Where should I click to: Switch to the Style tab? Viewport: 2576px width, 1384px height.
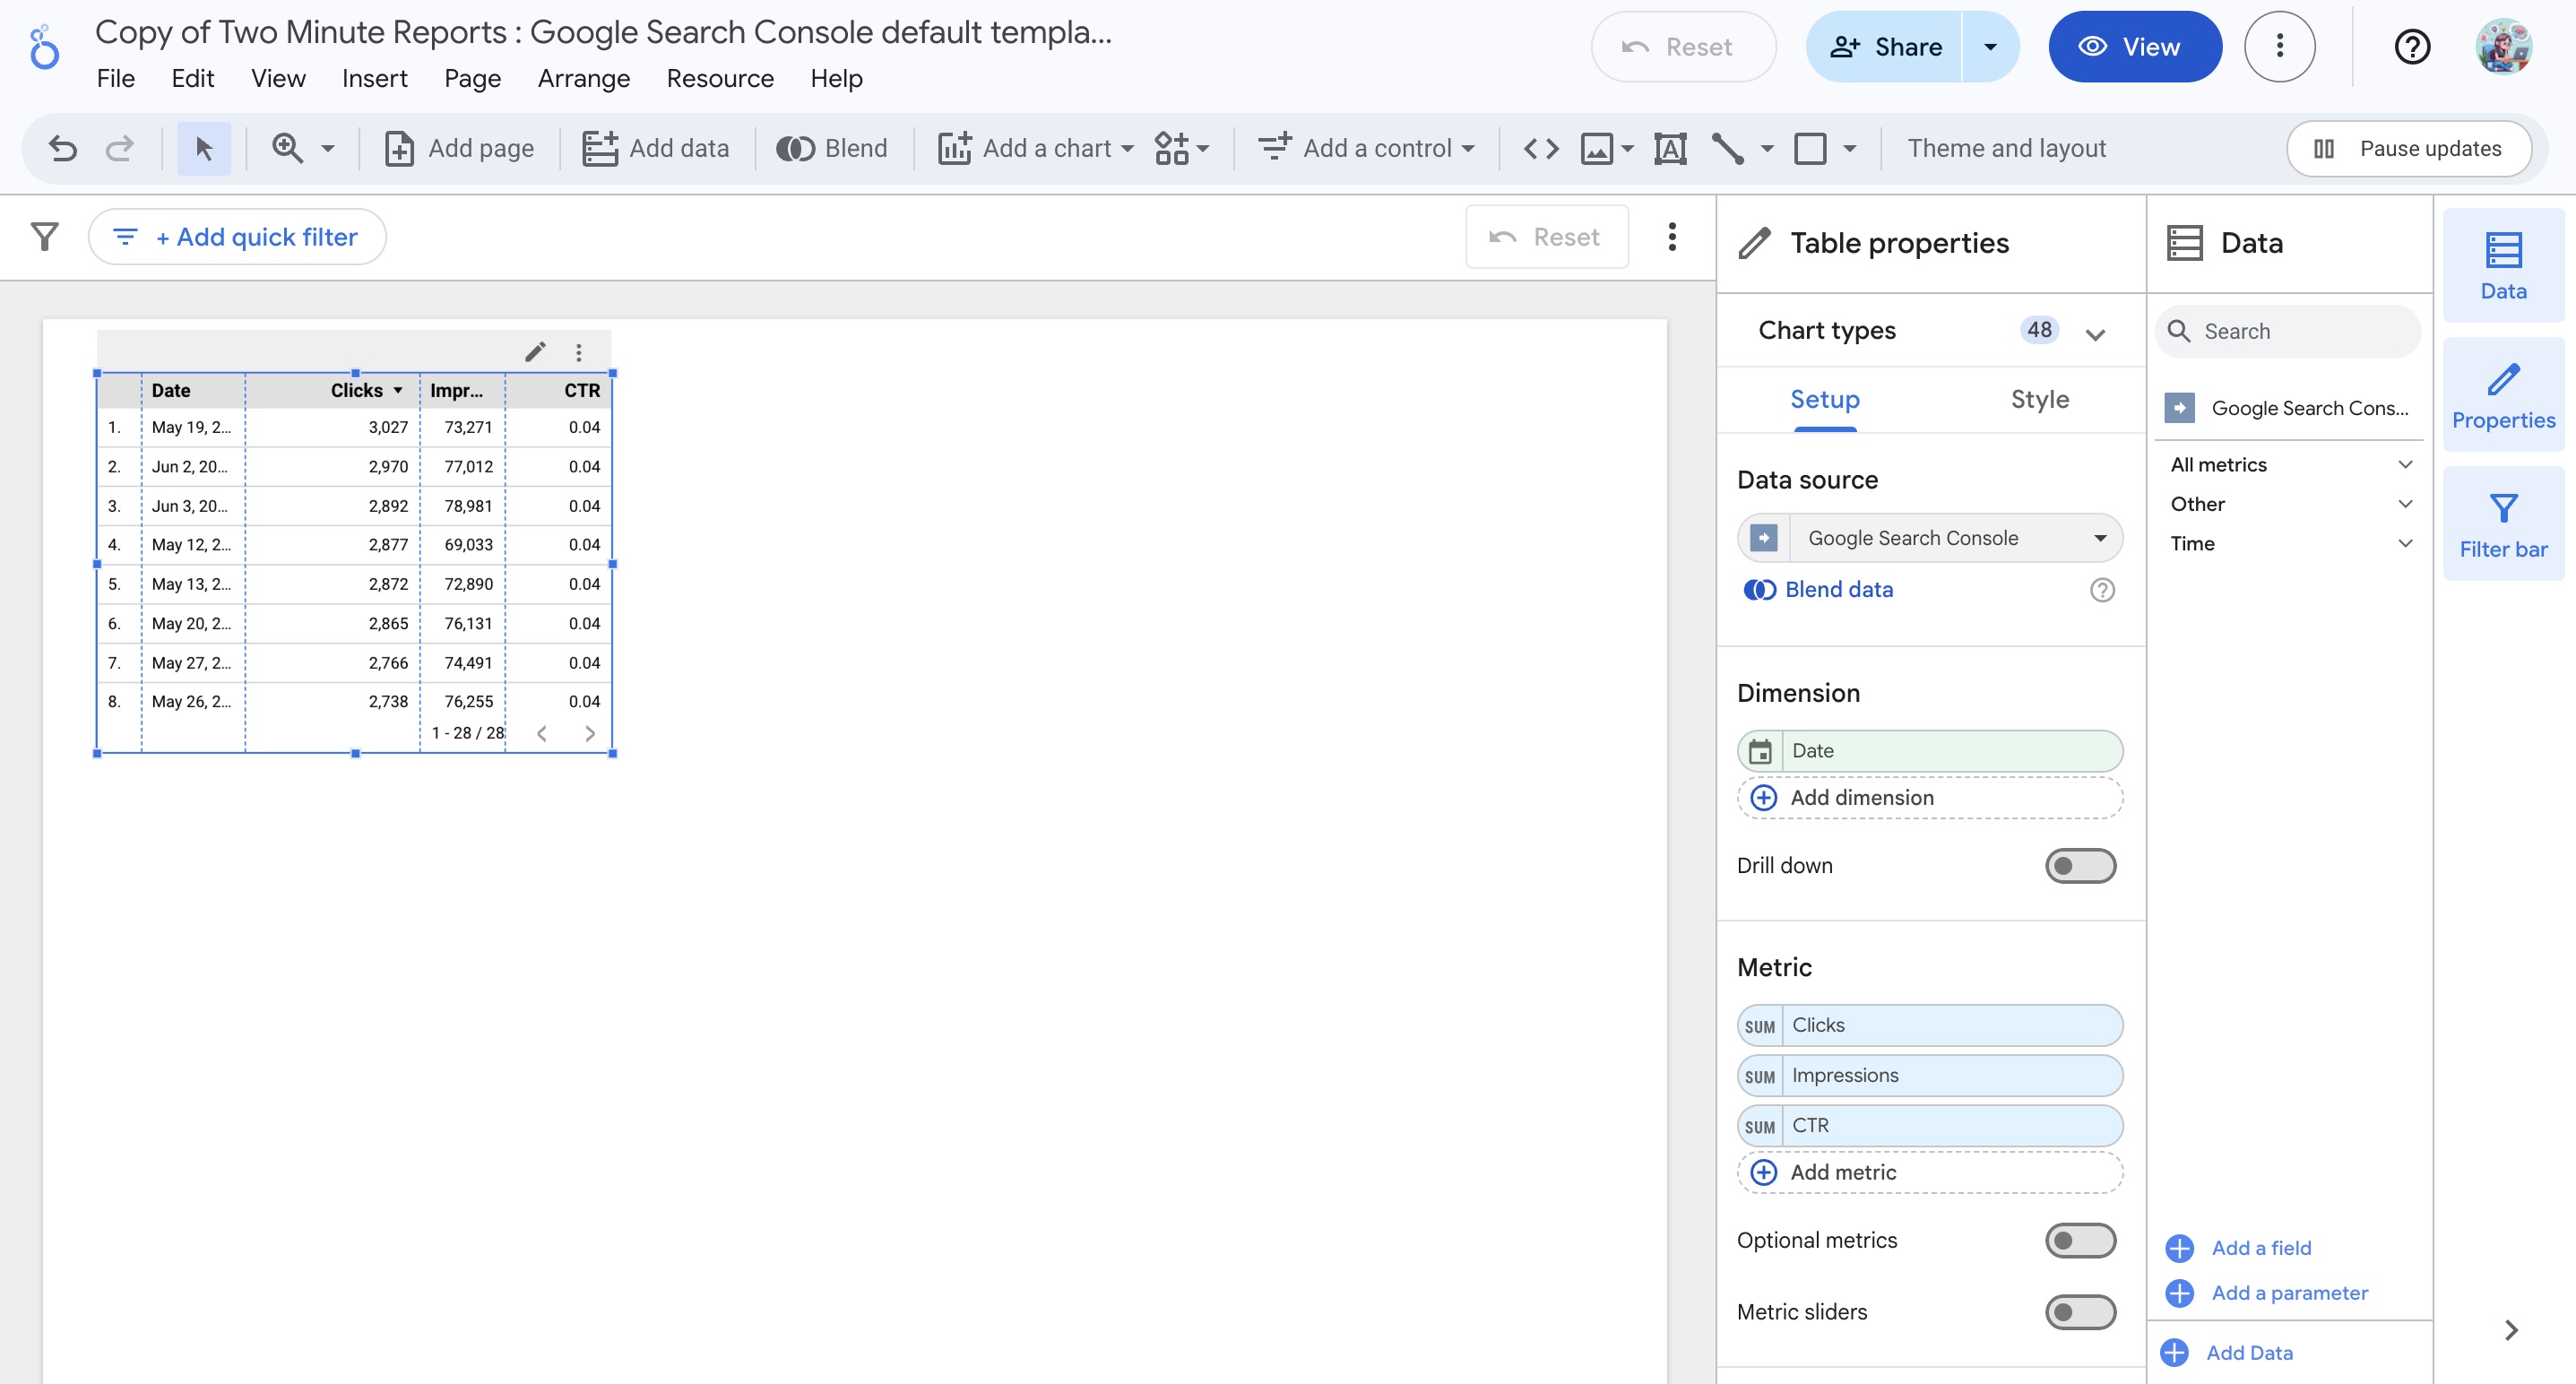point(2039,400)
